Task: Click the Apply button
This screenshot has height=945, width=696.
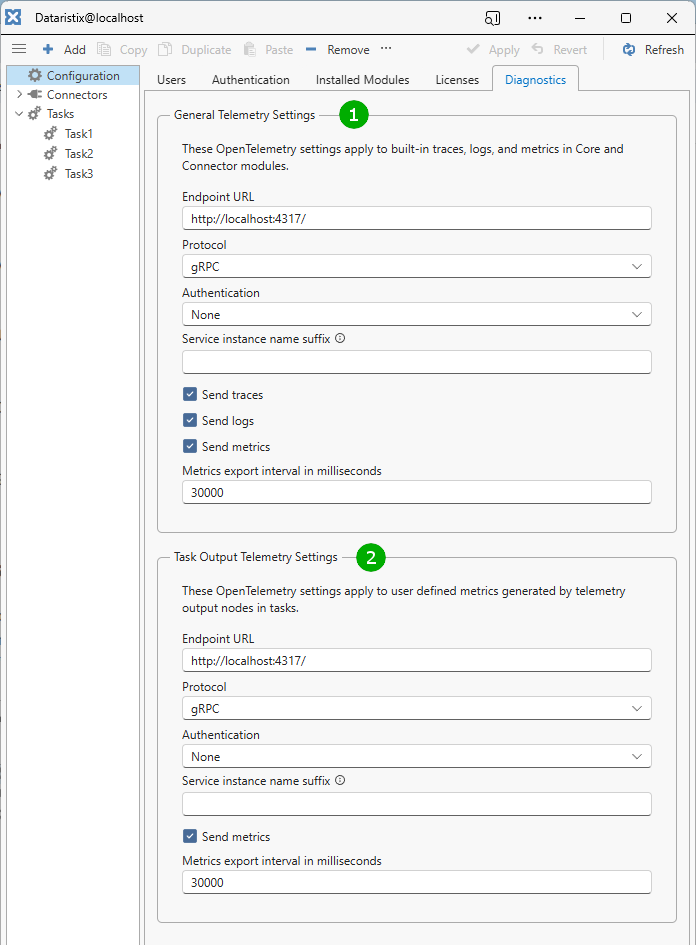Action: [x=495, y=49]
